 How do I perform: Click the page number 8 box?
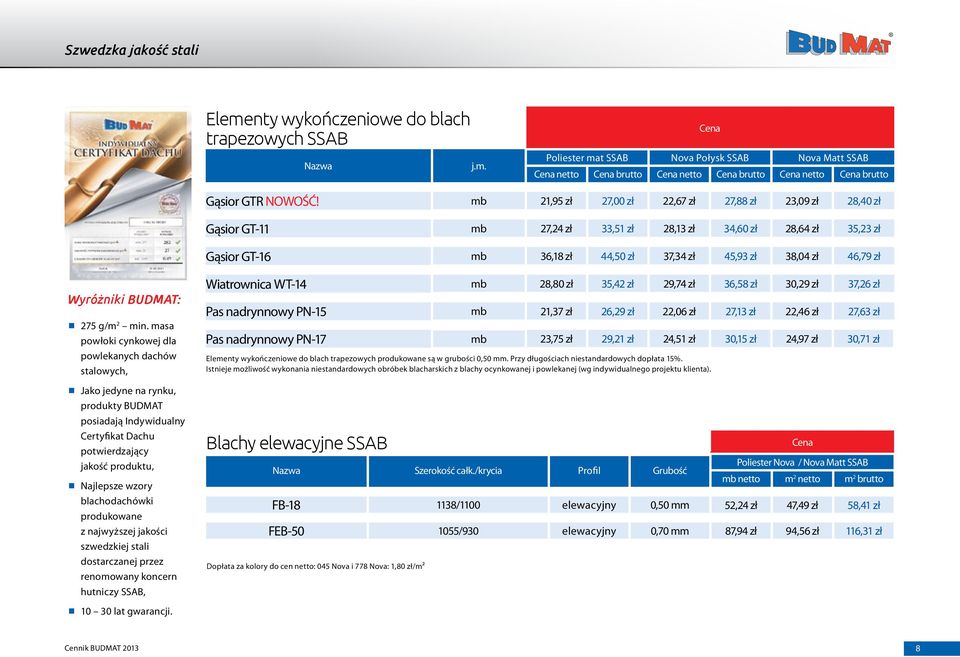(x=931, y=648)
